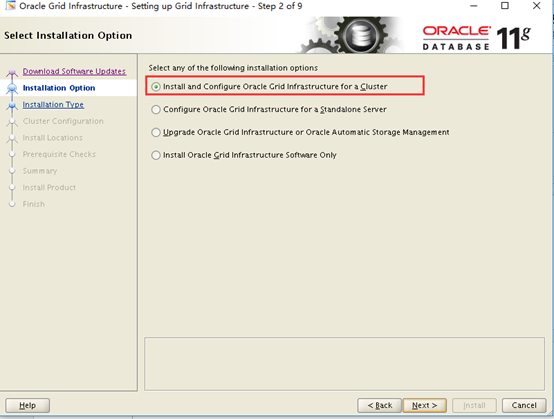Screen dimensions: 554x419
Task: Click the Help button
Action: pyautogui.click(x=28, y=405)
